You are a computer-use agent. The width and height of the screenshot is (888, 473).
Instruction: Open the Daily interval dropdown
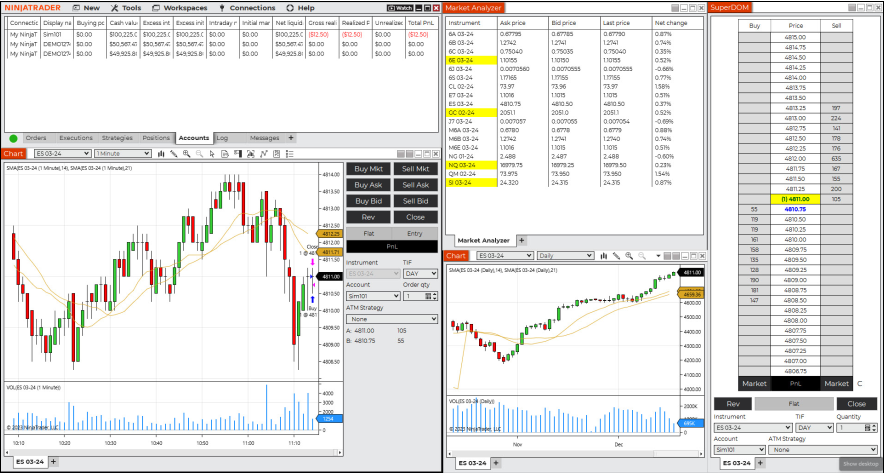click(566, 255)
